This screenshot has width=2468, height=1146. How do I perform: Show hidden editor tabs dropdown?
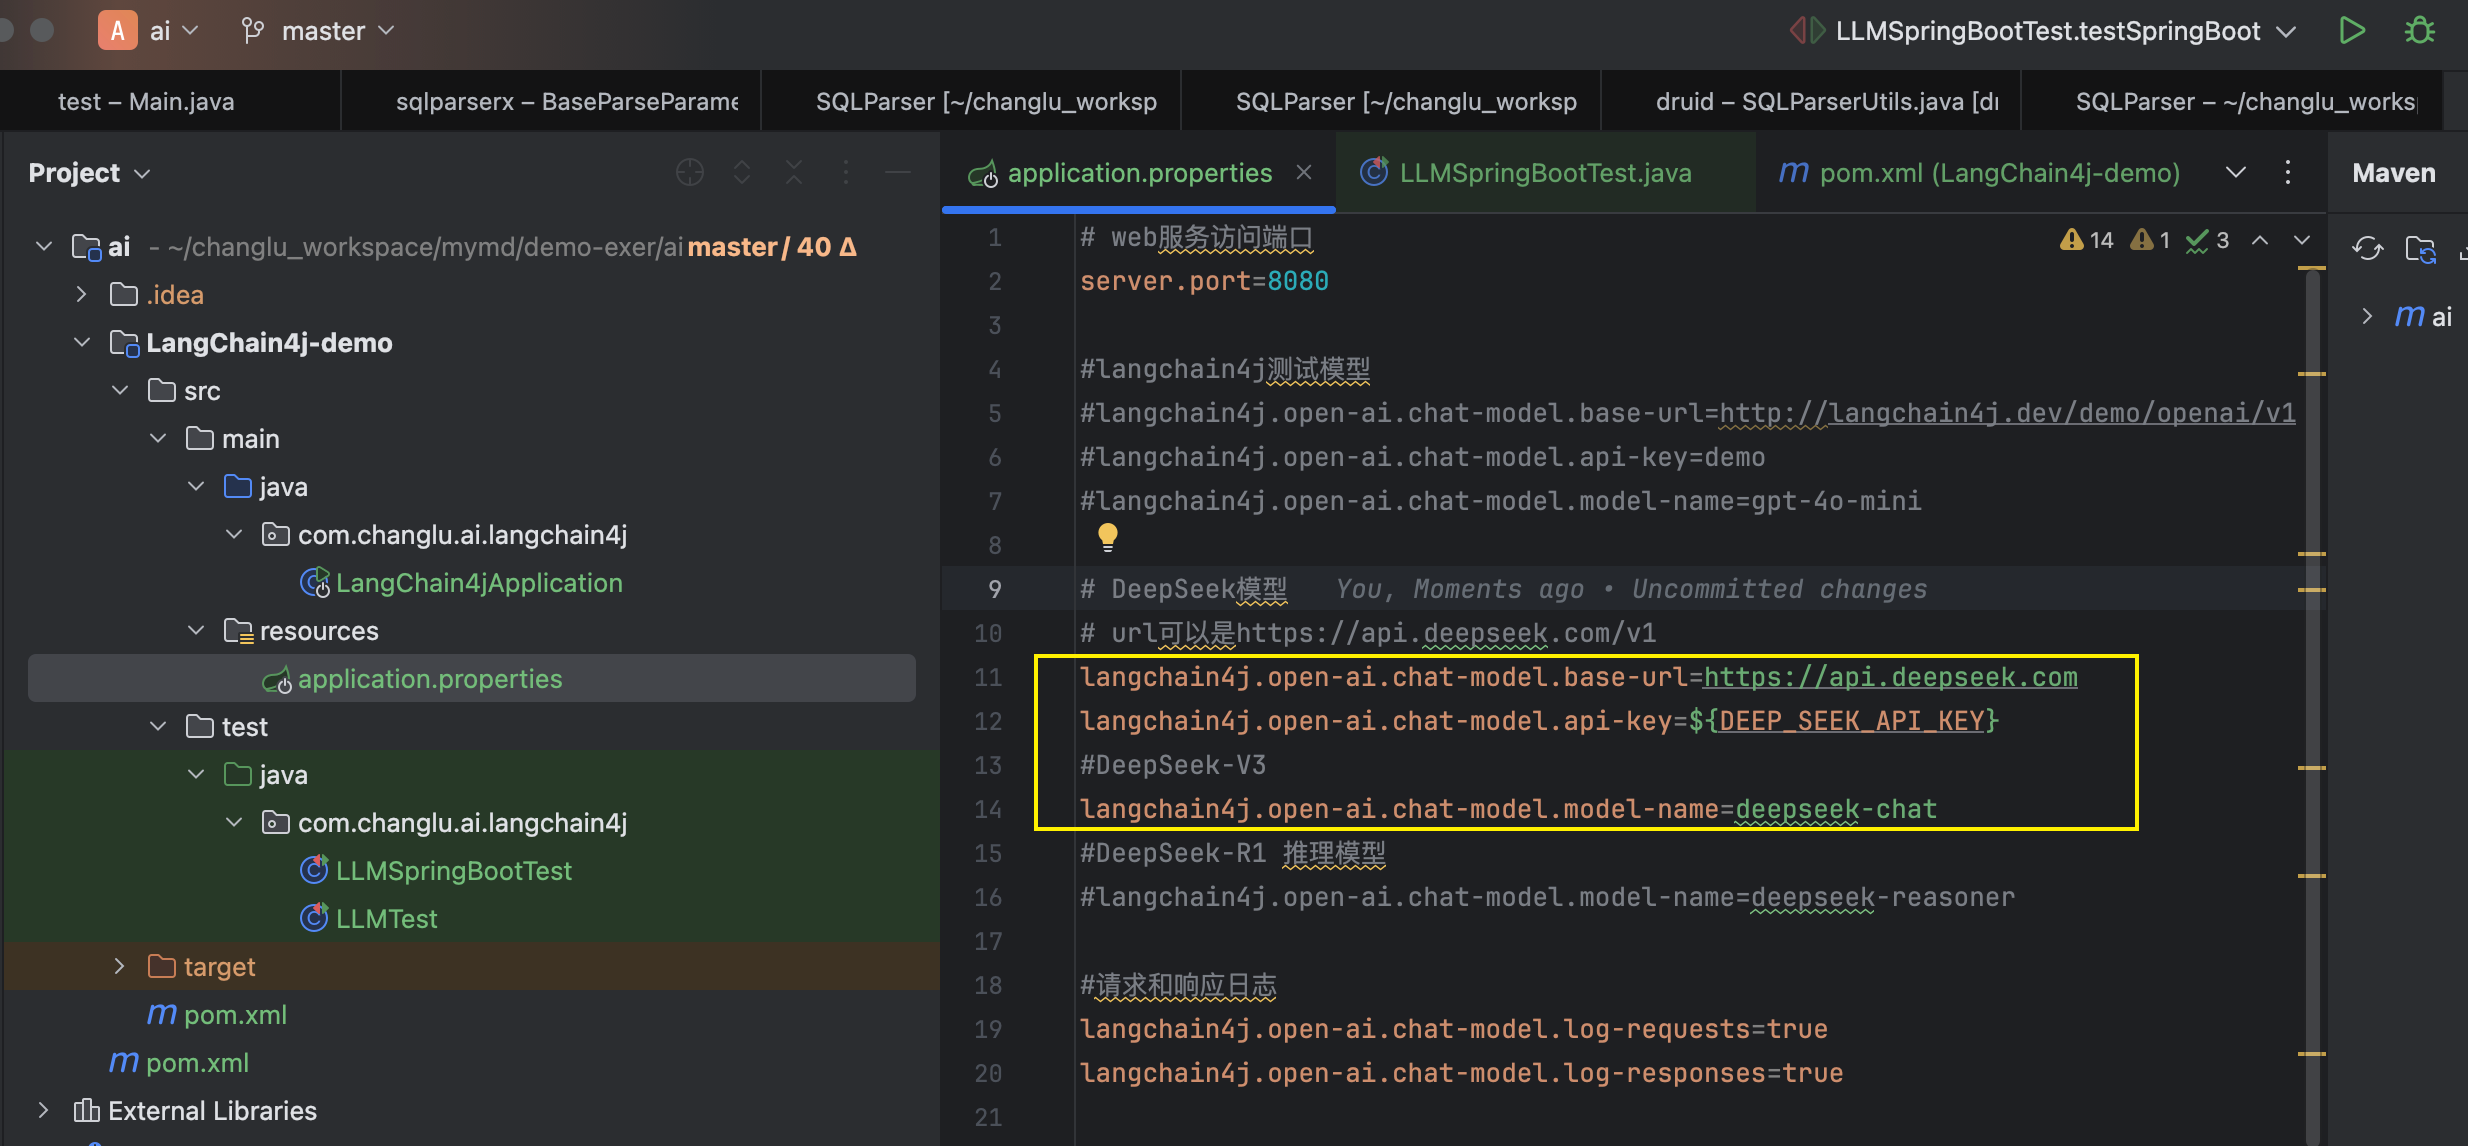[x=2236, y=173]
